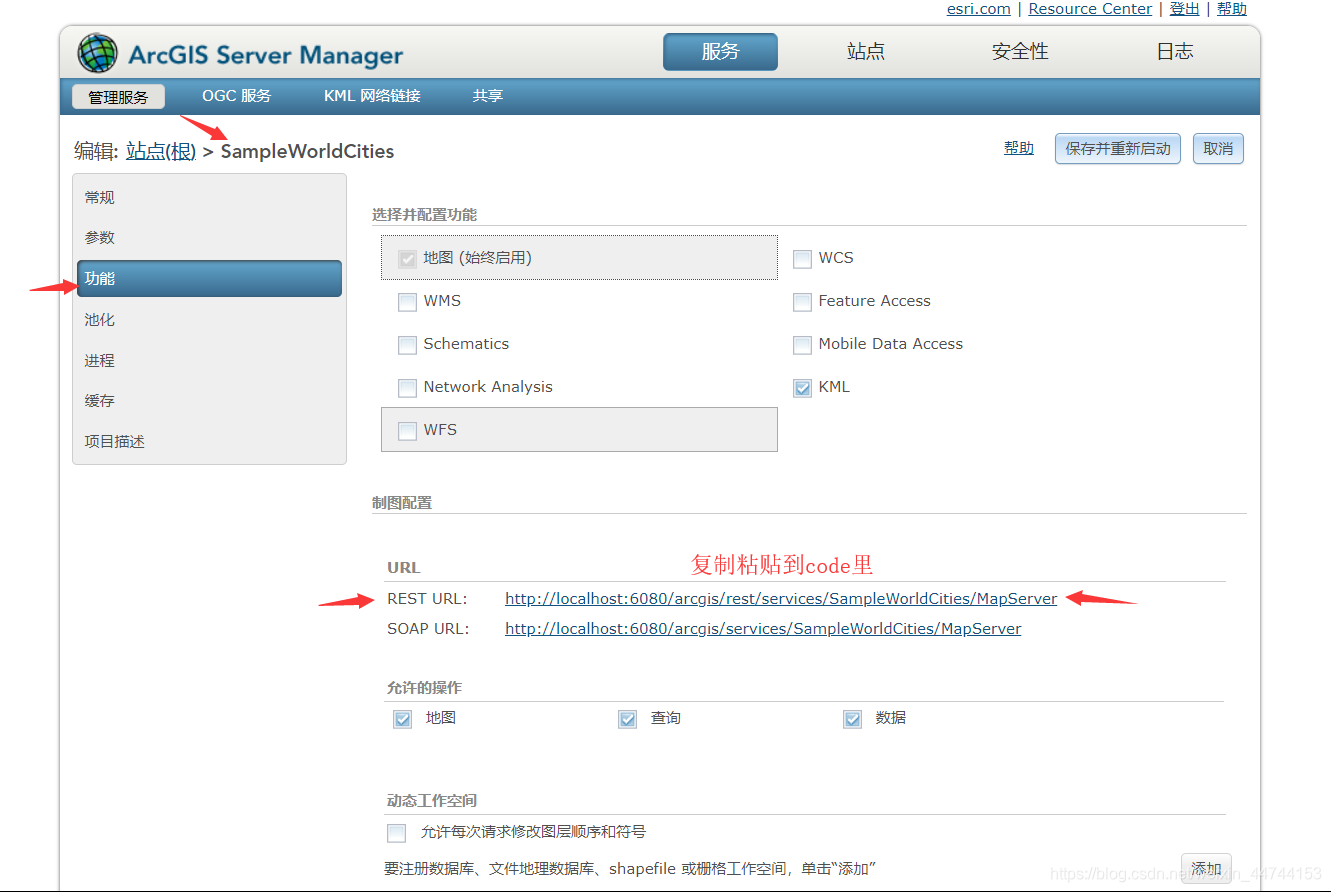Open the 帮助 link beside save button
The image size is (1331, 892).
pyautogui.click(x=1019, y=148)
